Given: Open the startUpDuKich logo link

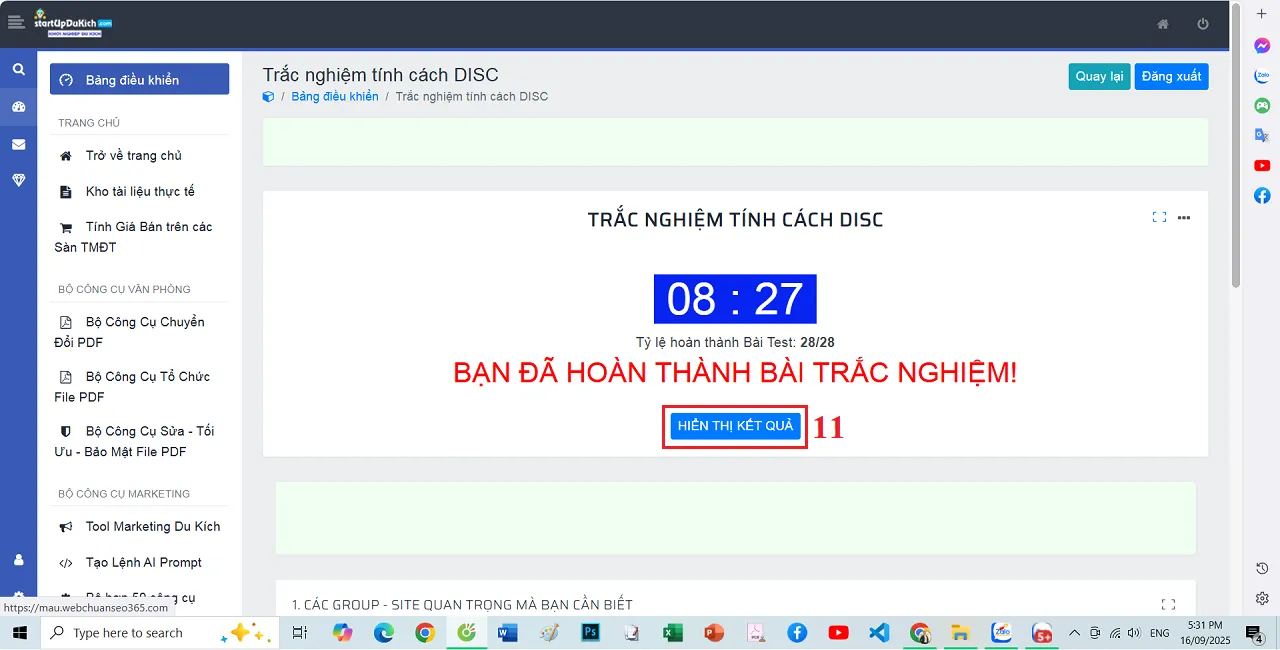Looking at the screenshot, I should 72,24.
